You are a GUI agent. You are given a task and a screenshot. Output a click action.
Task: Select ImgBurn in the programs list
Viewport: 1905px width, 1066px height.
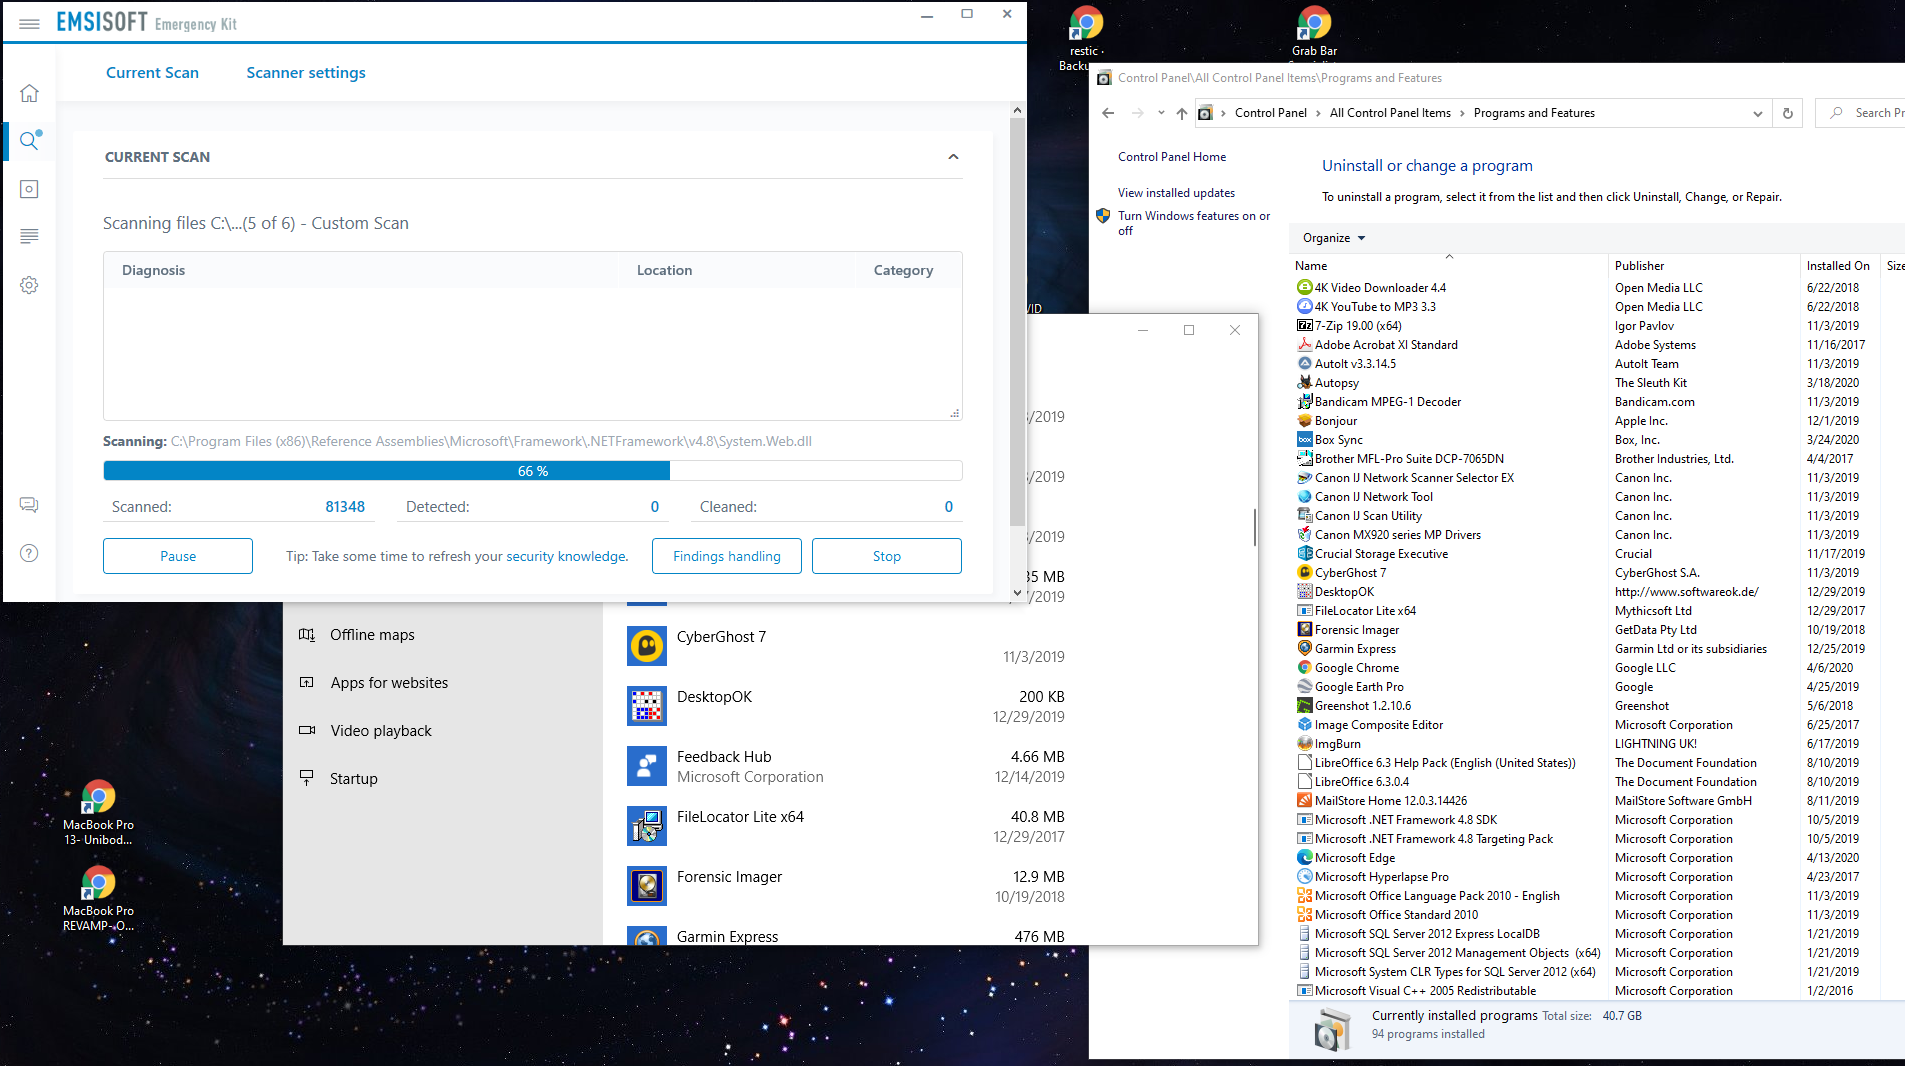pos(1337,744)
